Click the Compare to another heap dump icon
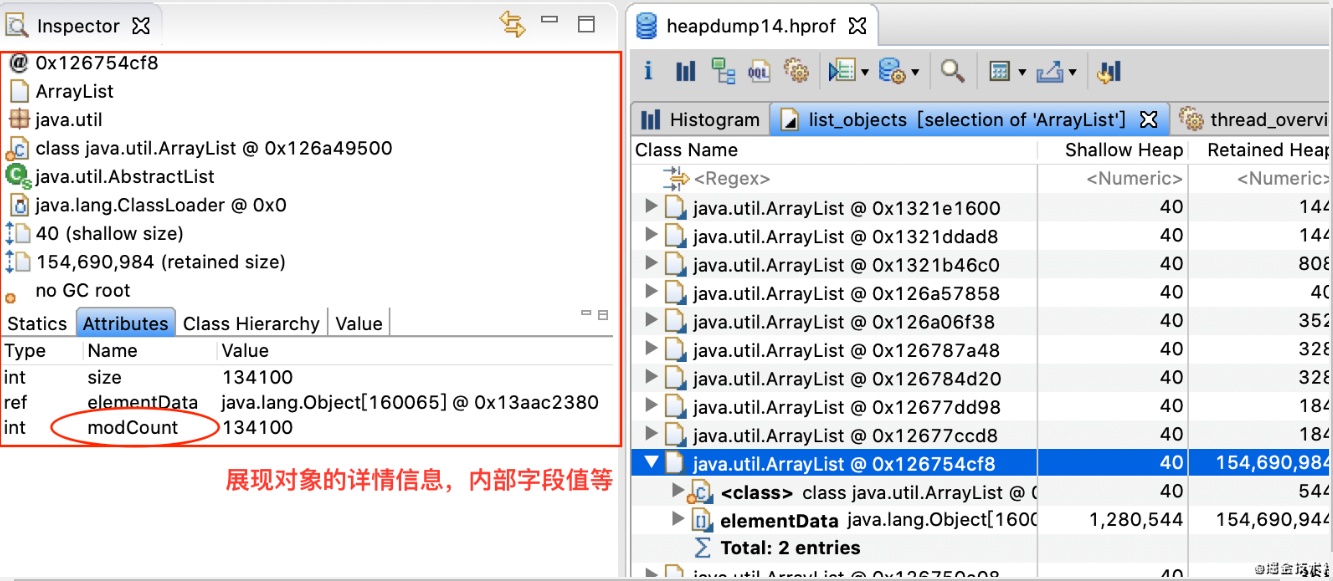This screenshot has height=581, width=1333. 1108,71
